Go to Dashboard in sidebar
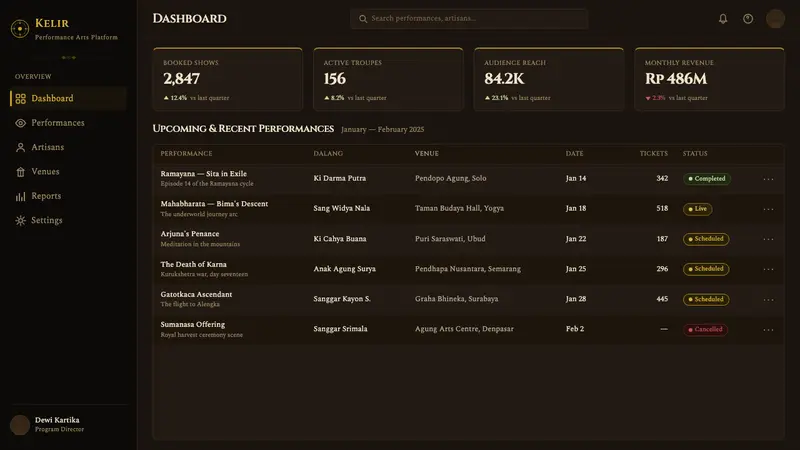Image resolution: width=800 pixels, height=450 pixels. click(68, 98)
